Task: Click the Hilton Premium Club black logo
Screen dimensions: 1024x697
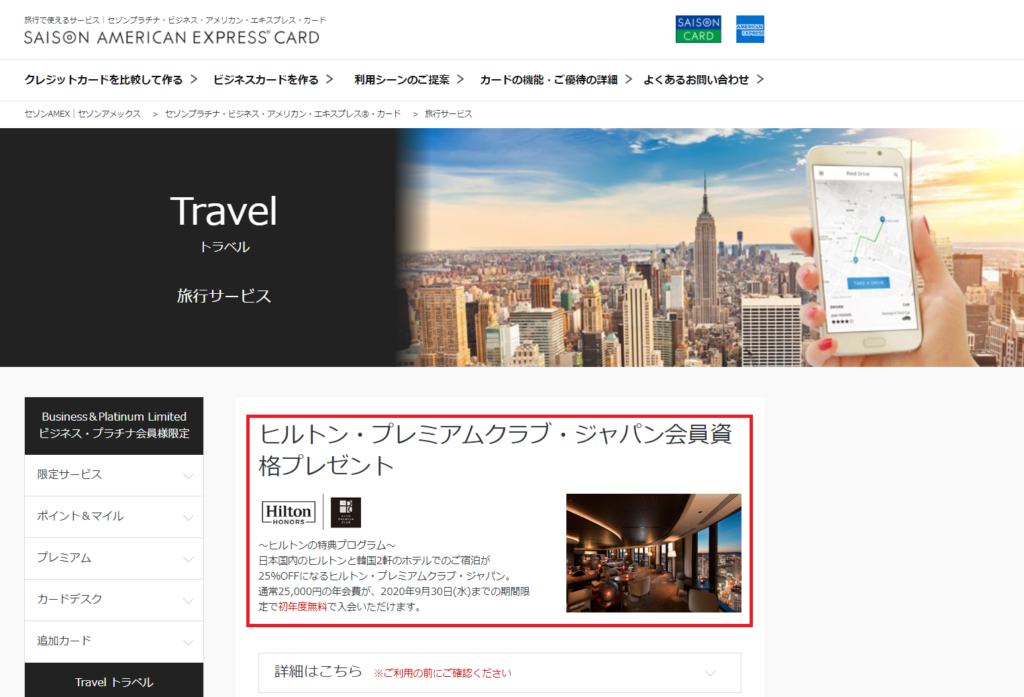Action: click(x=345, y=512)
